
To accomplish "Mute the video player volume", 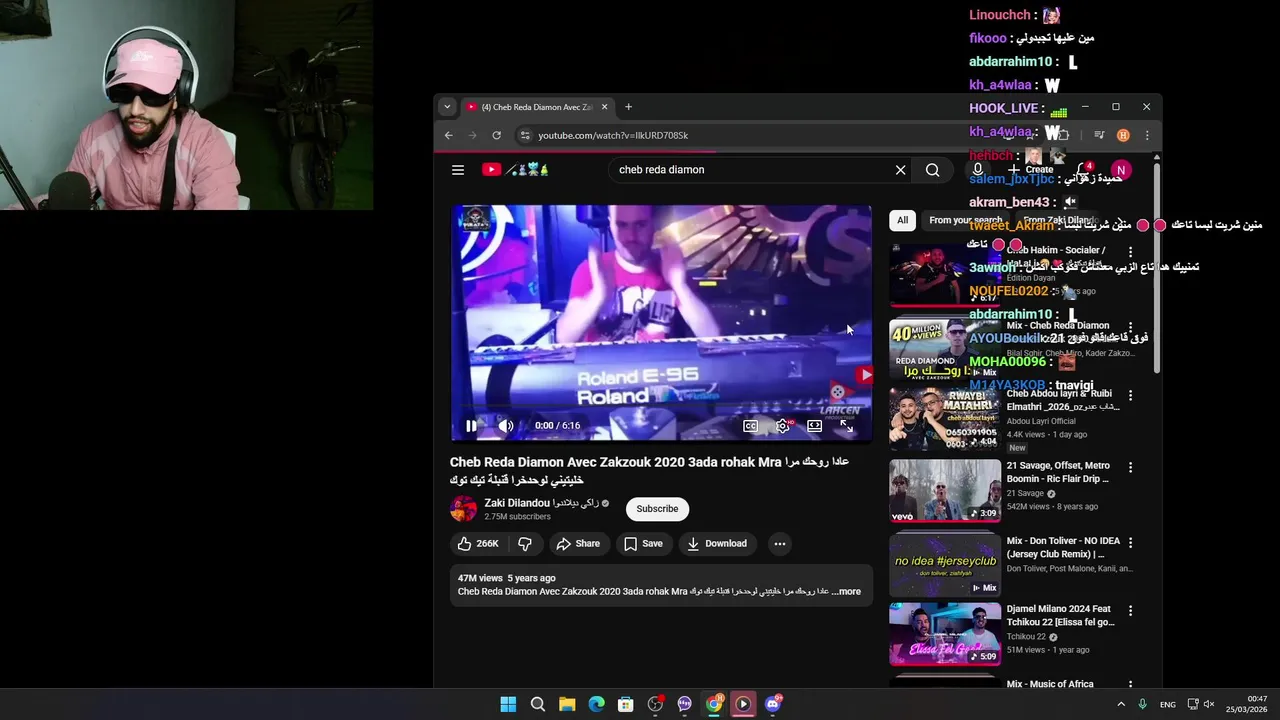I will (506, 426).
